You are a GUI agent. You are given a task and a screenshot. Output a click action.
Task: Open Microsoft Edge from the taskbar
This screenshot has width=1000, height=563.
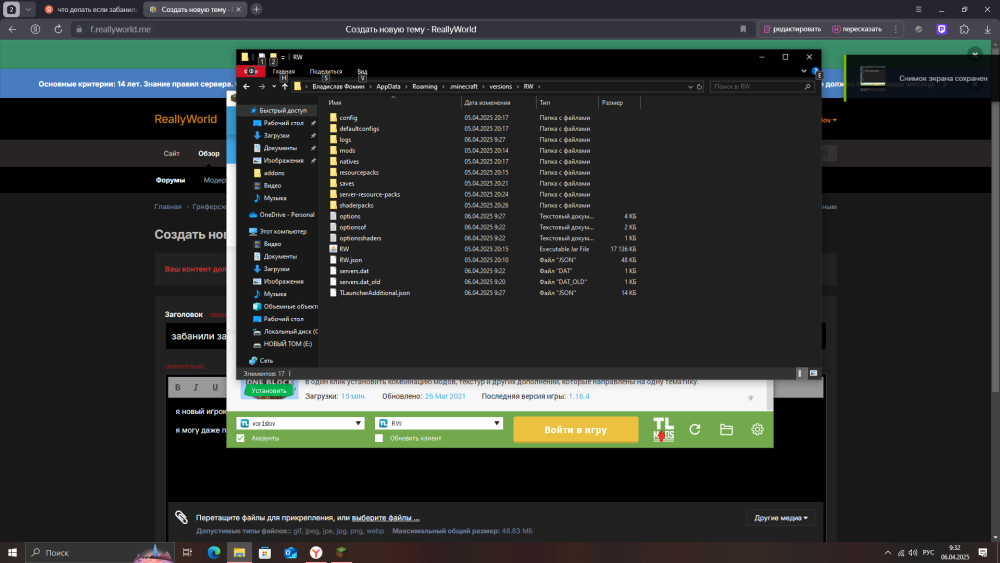214,553
